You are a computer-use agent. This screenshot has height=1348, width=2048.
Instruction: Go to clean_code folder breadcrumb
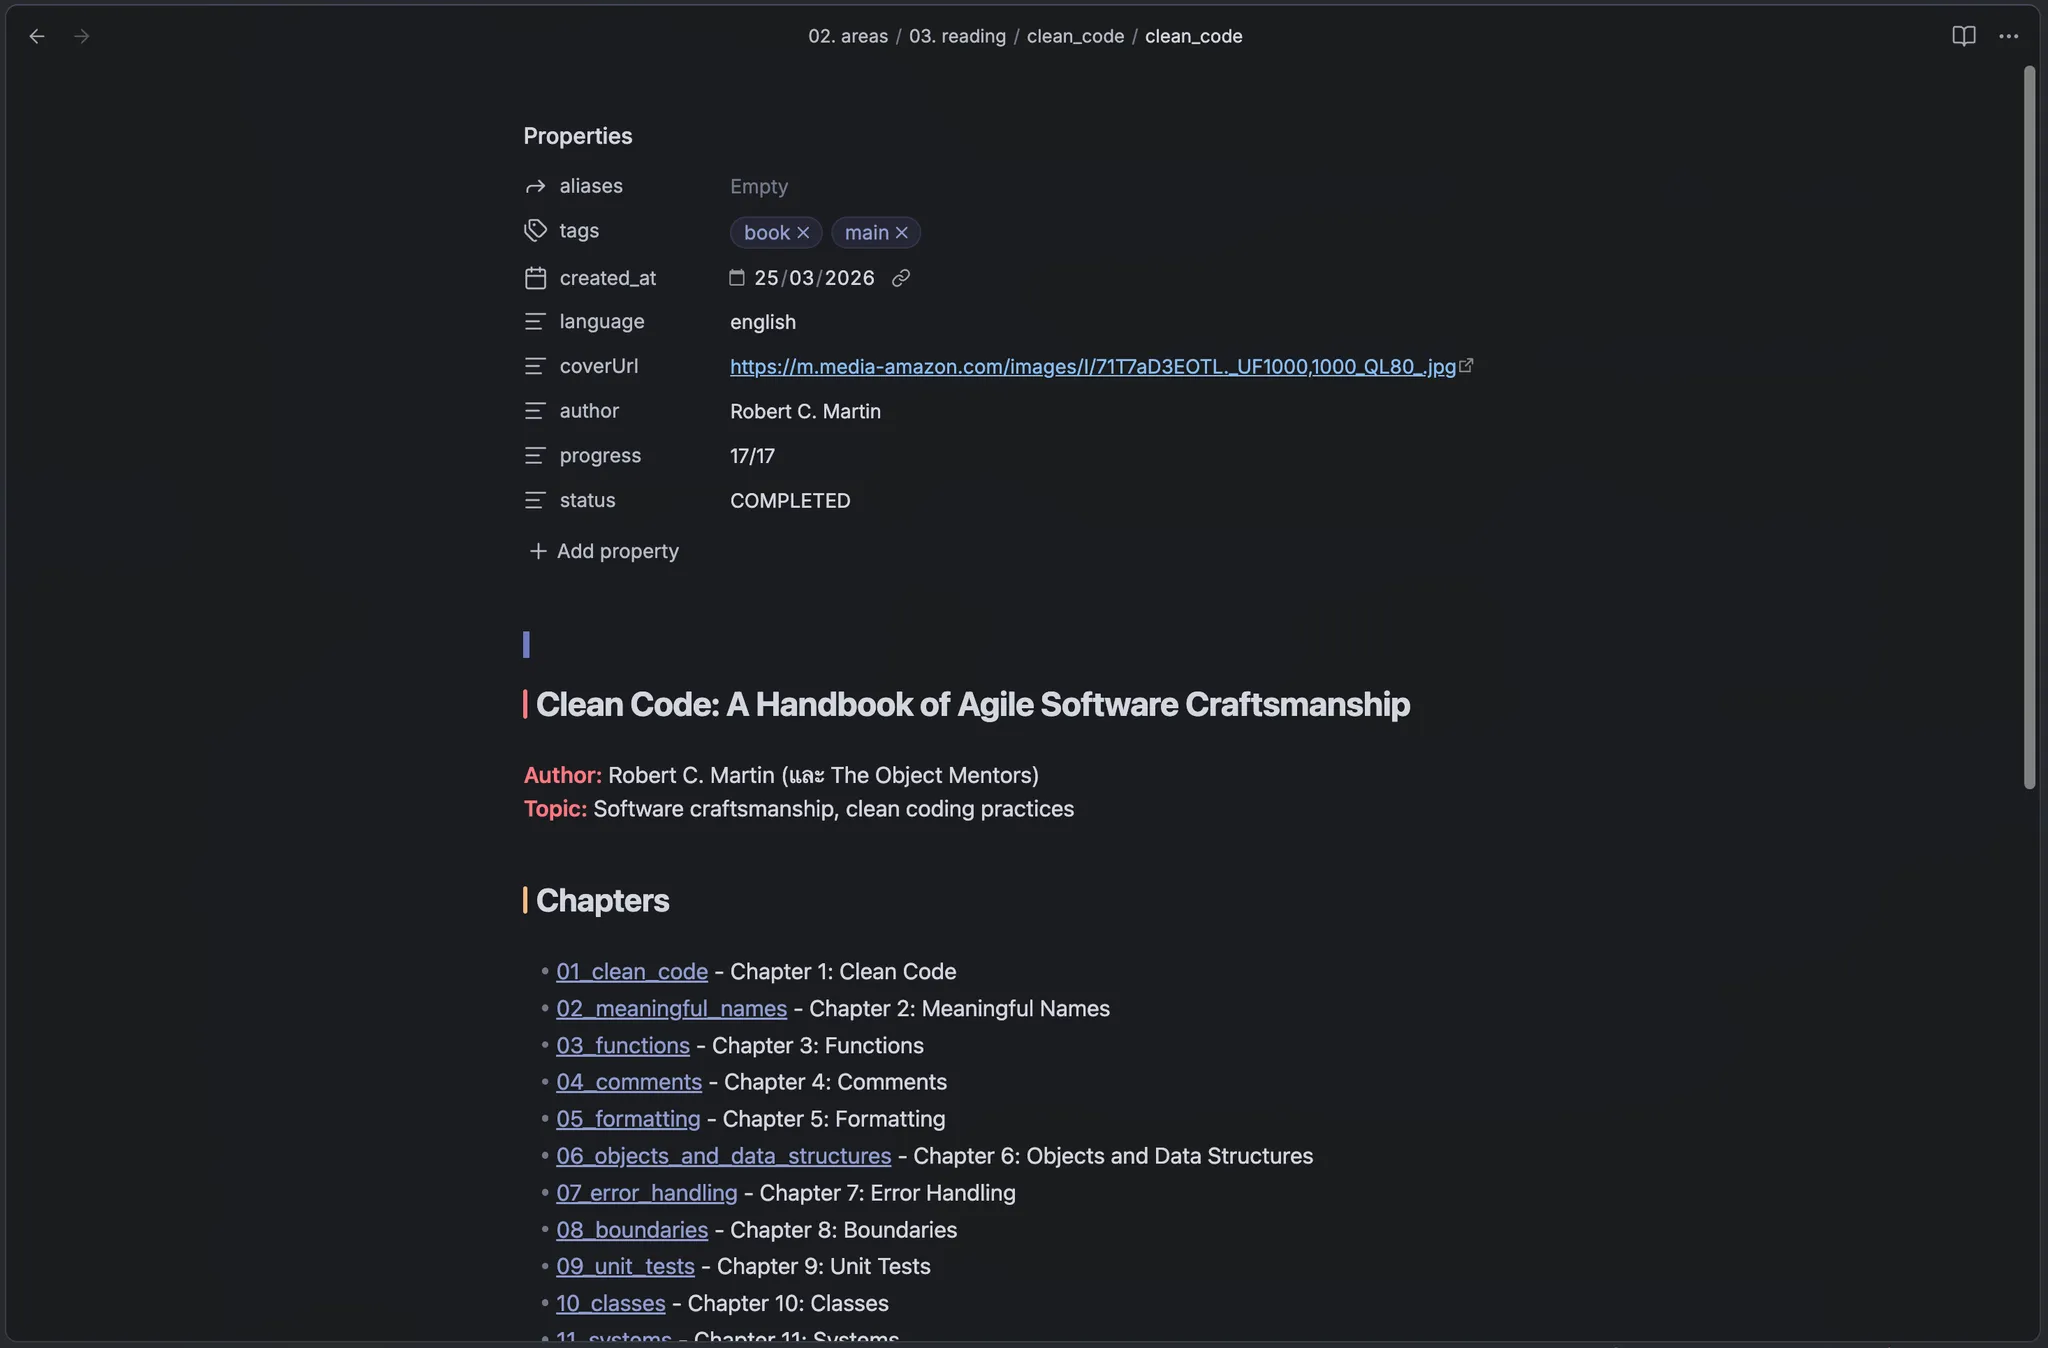[x=1075, y=37]
